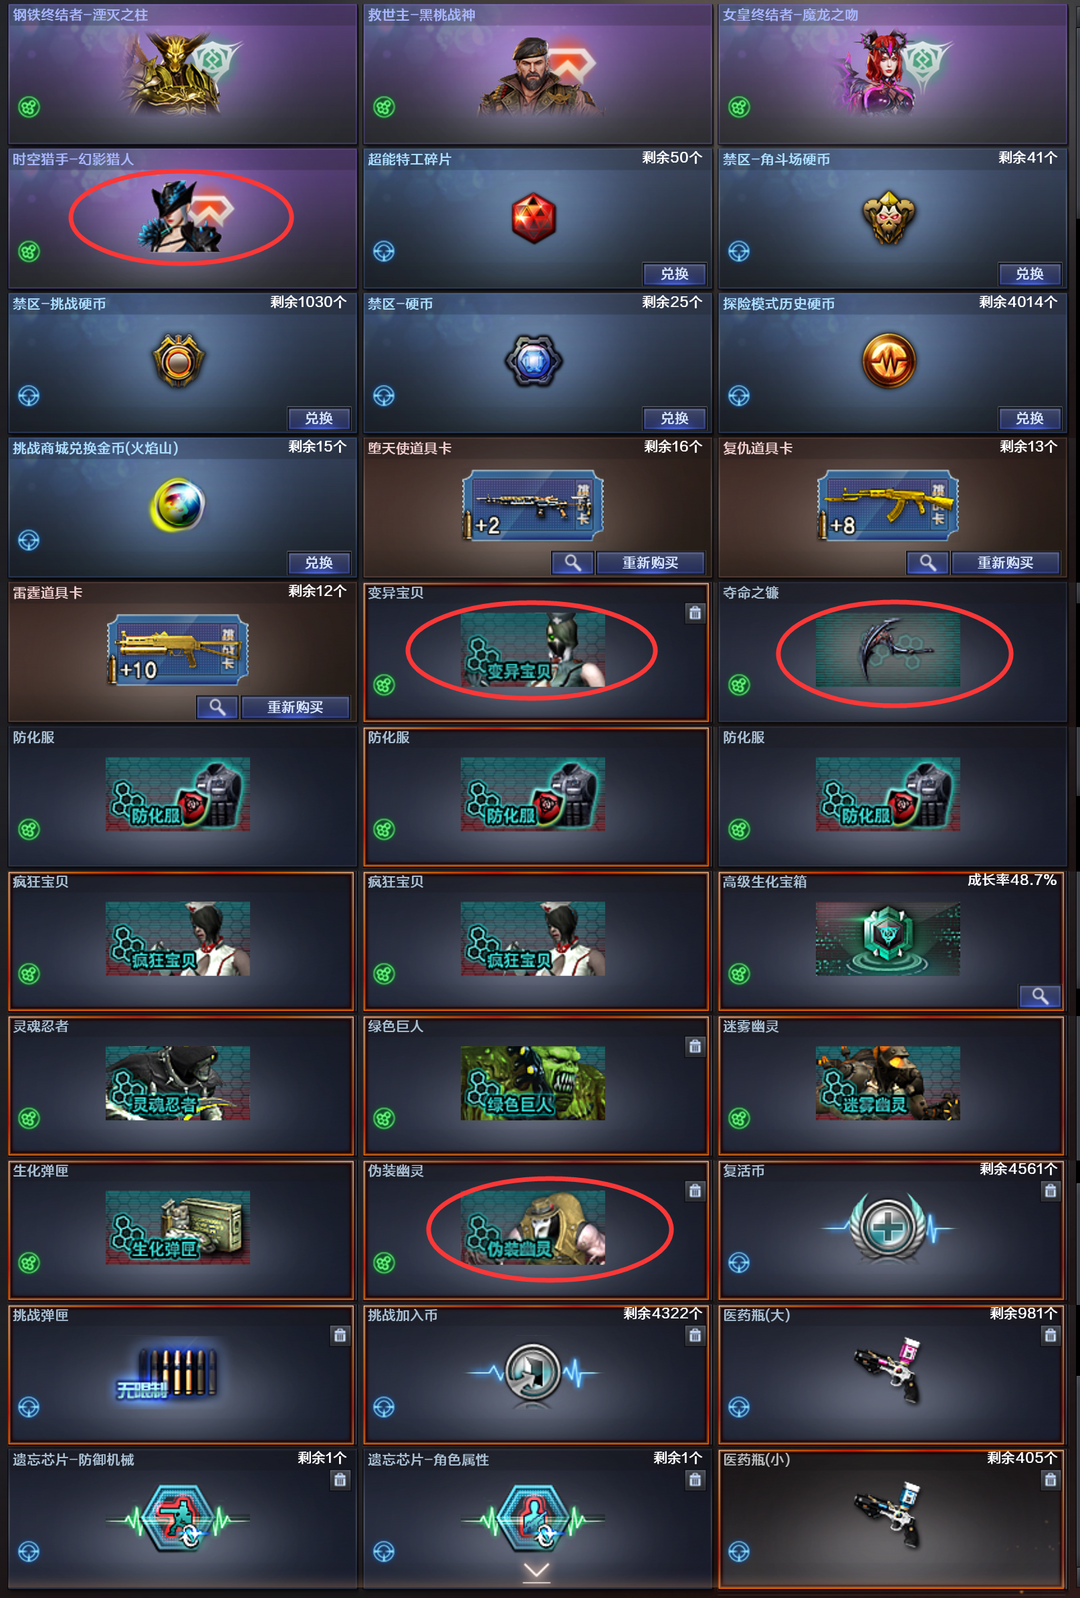This screenshot has height=1598, width=1080.
Task: Click the 超能特工碎片 red gem icon
Action: pos(534,218)
